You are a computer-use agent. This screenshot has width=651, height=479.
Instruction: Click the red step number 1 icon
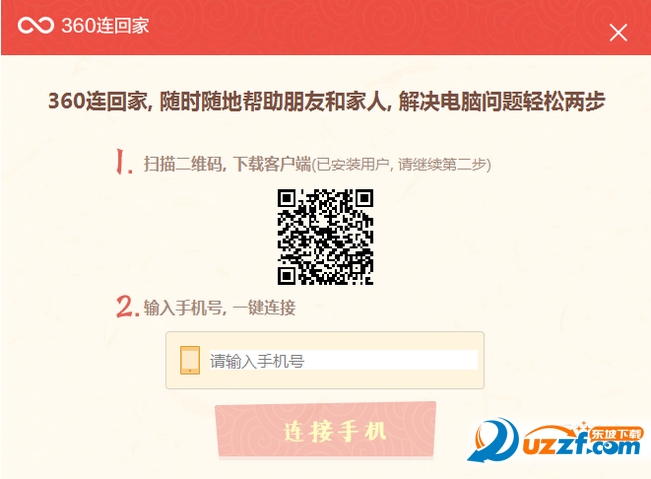(x=124, y=161)
